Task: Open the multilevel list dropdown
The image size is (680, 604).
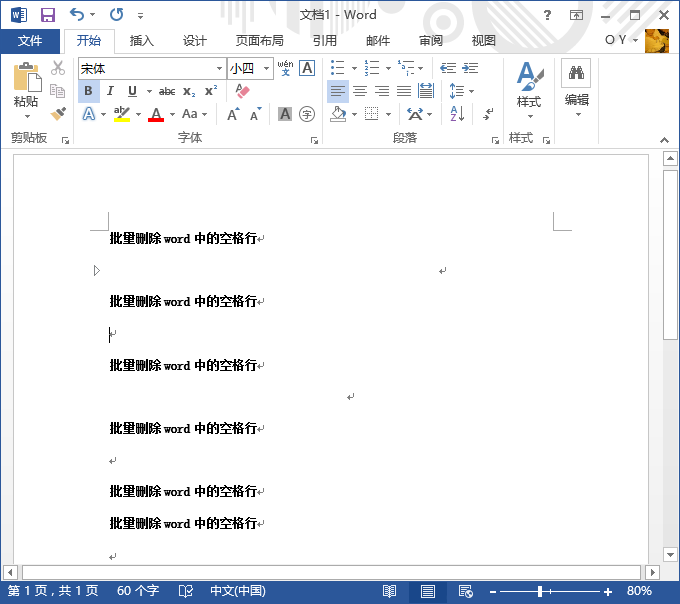Action: 420,68
